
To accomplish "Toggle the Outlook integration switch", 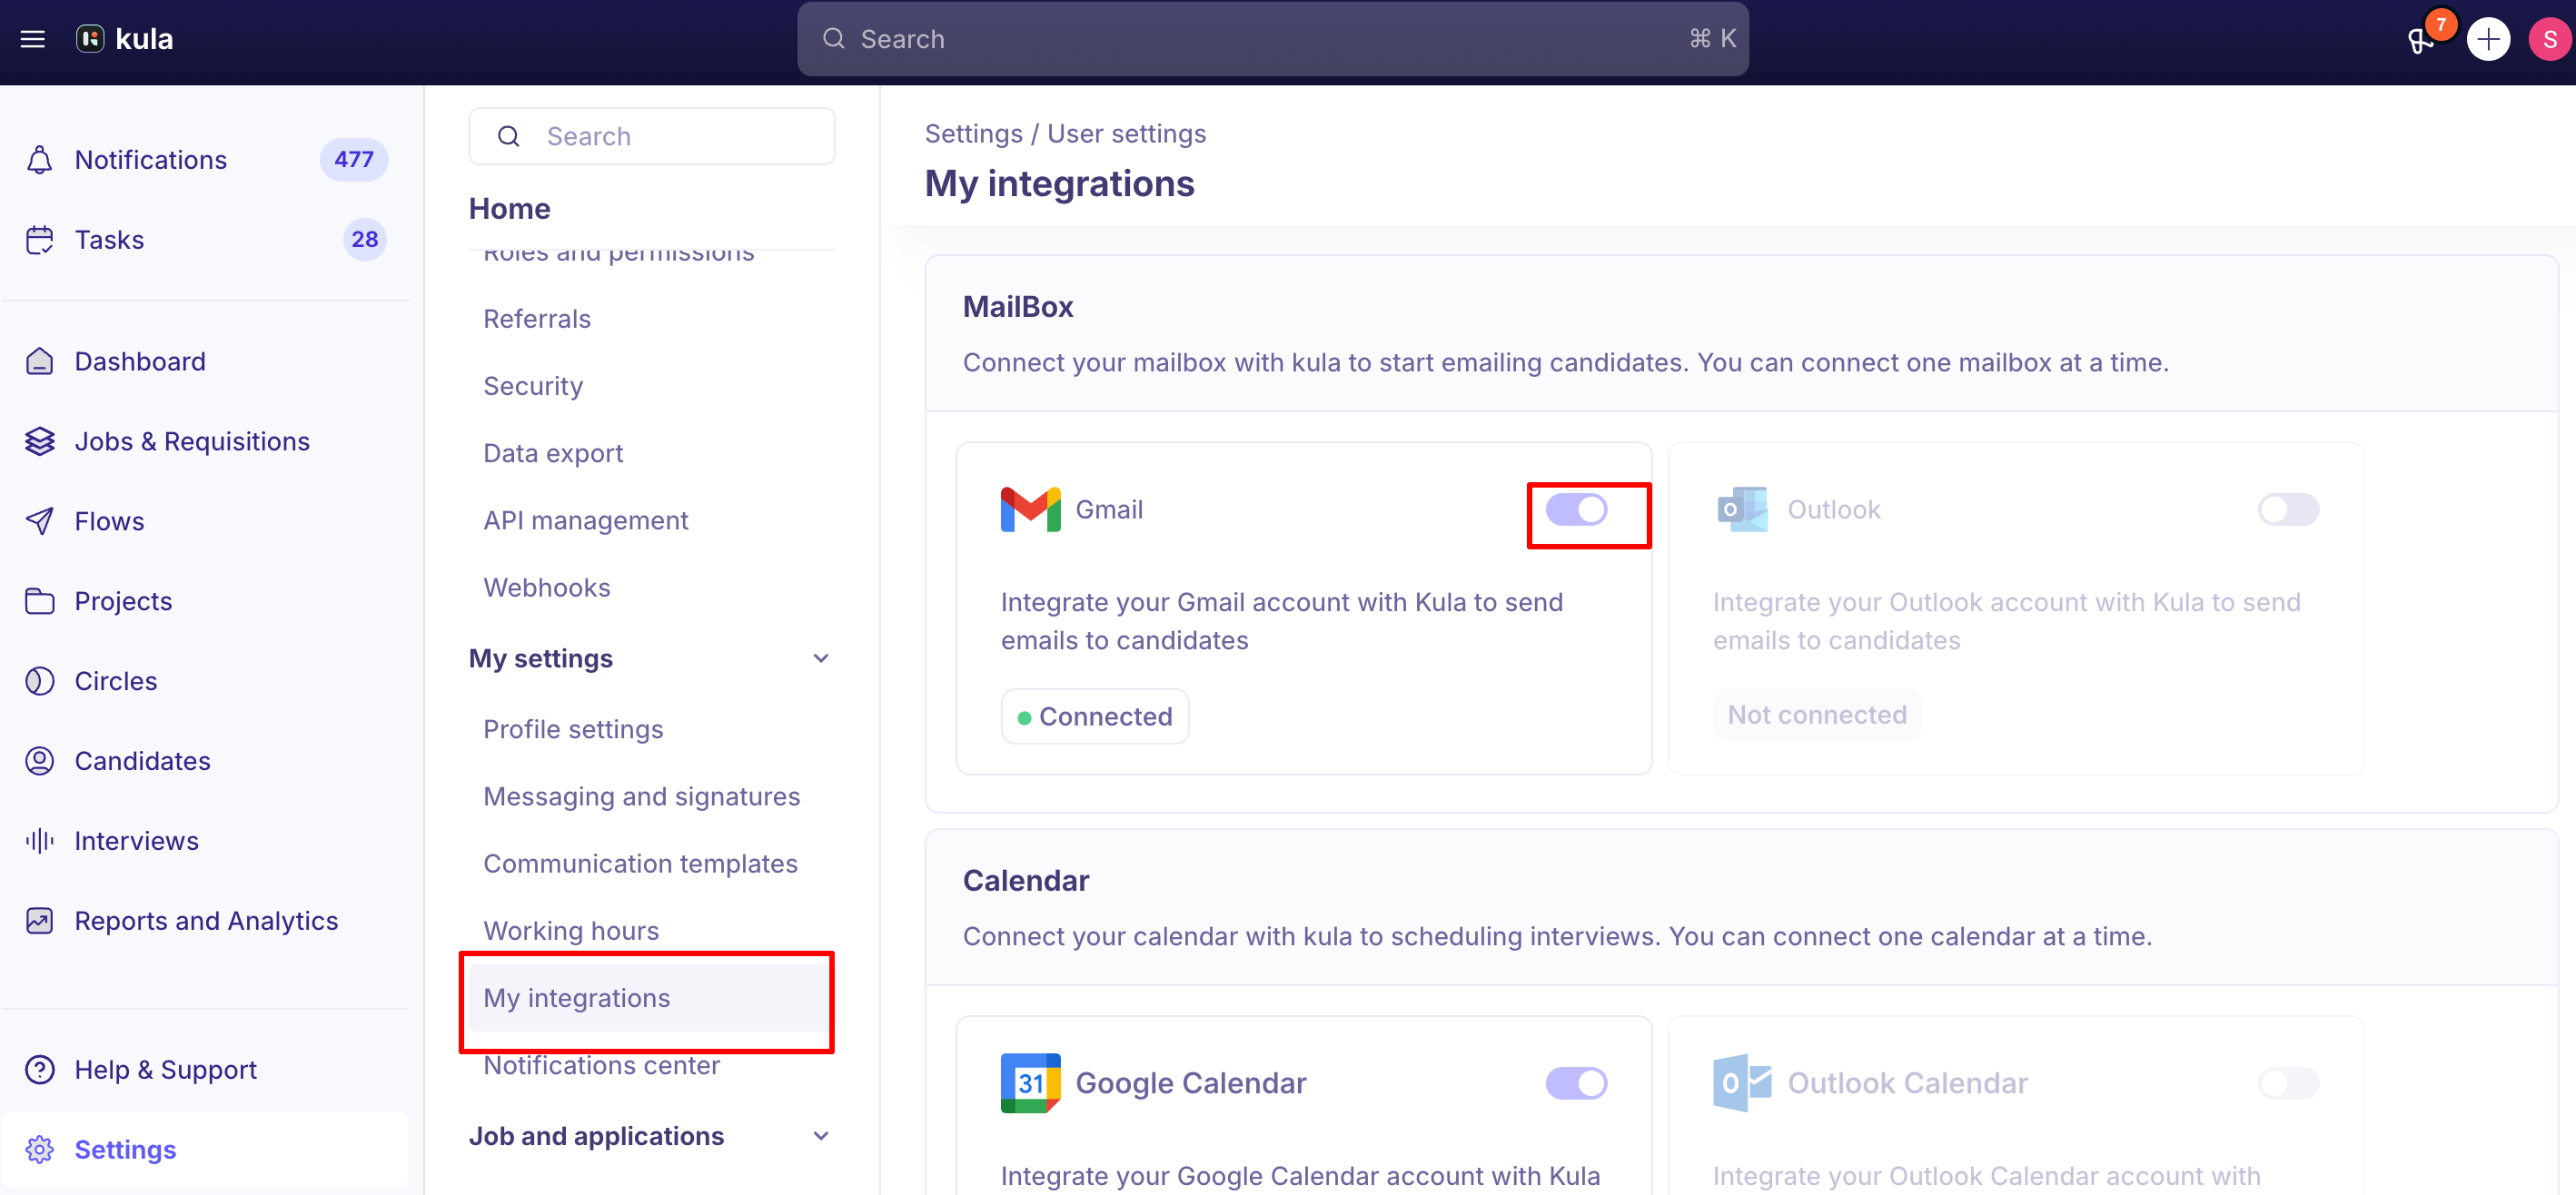I will [2288, 510].
